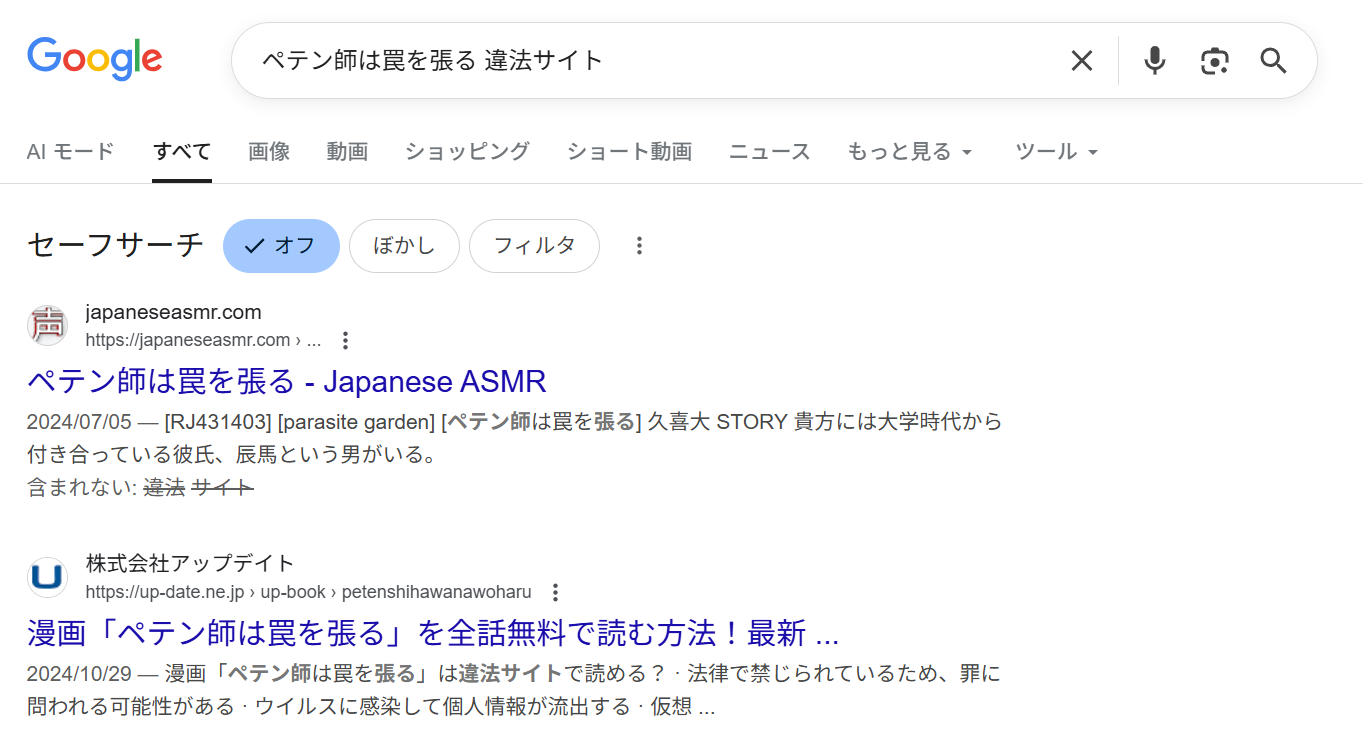Open the ペテン師は罠を張る - Japanese ASMR result
Image resolution: width=1363 pixels, height=744 pixels.
point(286,382)
